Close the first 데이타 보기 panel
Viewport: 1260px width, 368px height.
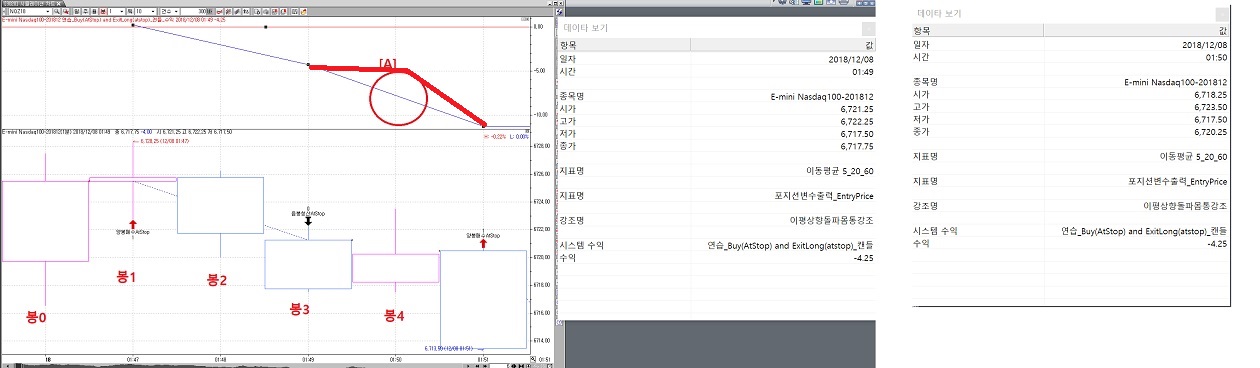(x=868, y=28)
